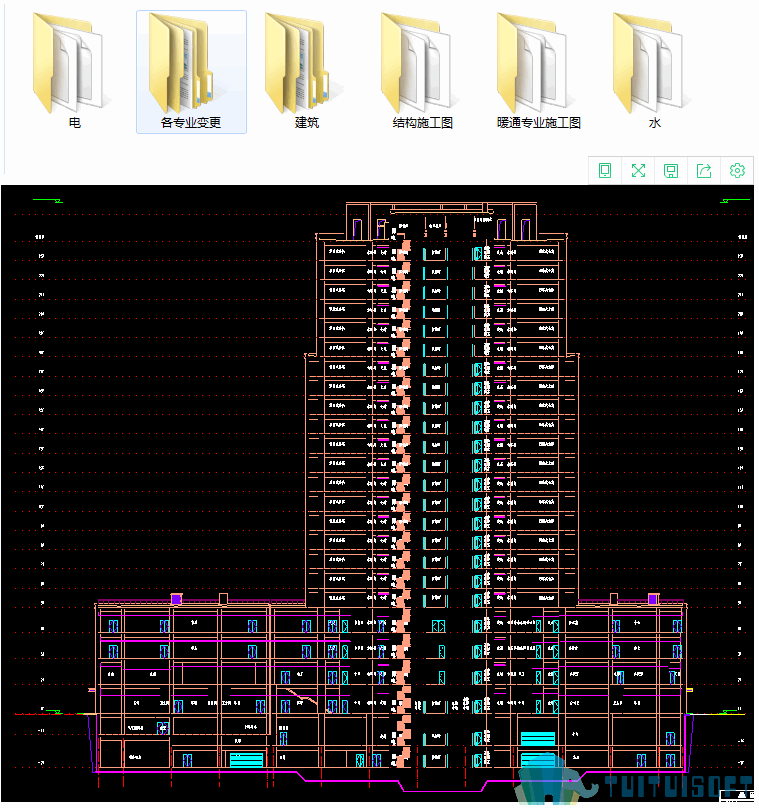
Task: Select the 结构施工图 folder label
Action: click(x=423, y=123)
